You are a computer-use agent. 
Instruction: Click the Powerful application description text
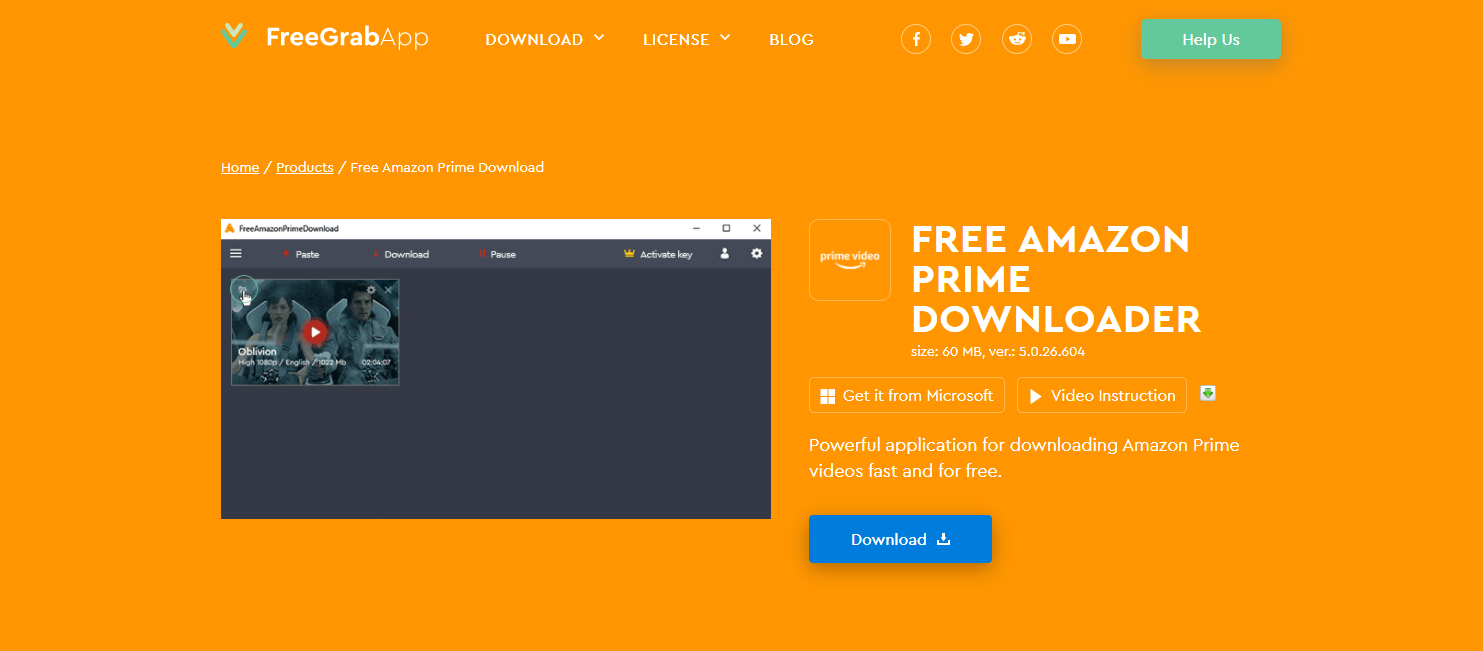coord(1024,457)
